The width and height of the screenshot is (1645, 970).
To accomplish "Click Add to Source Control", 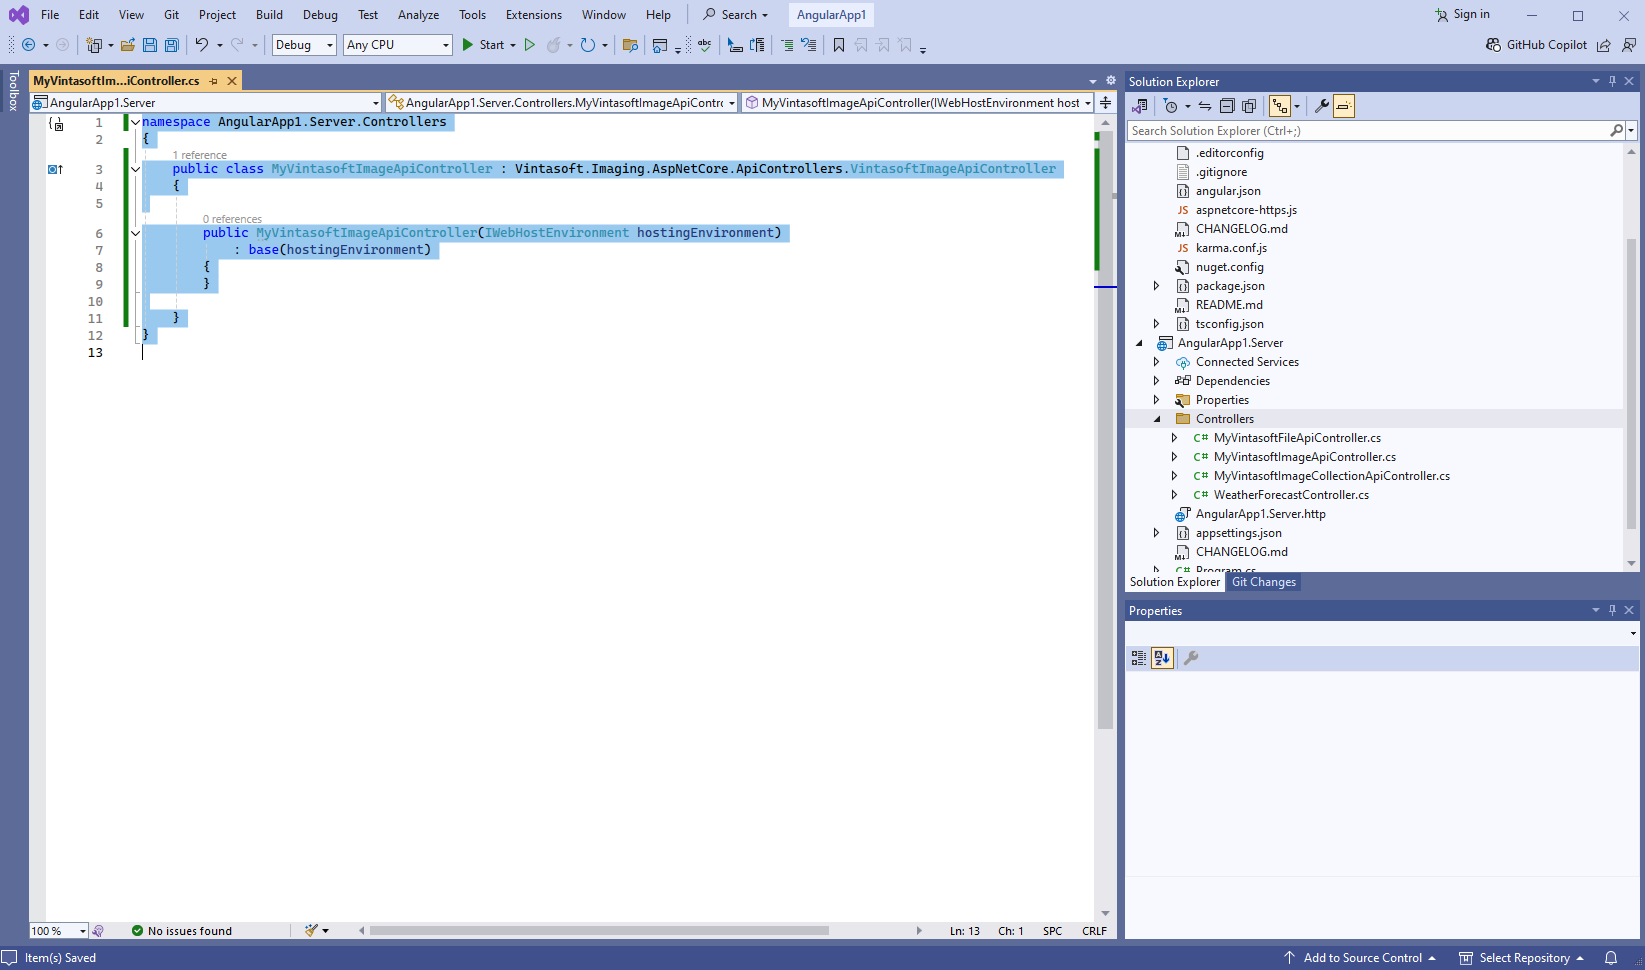I will [1362, 958].
